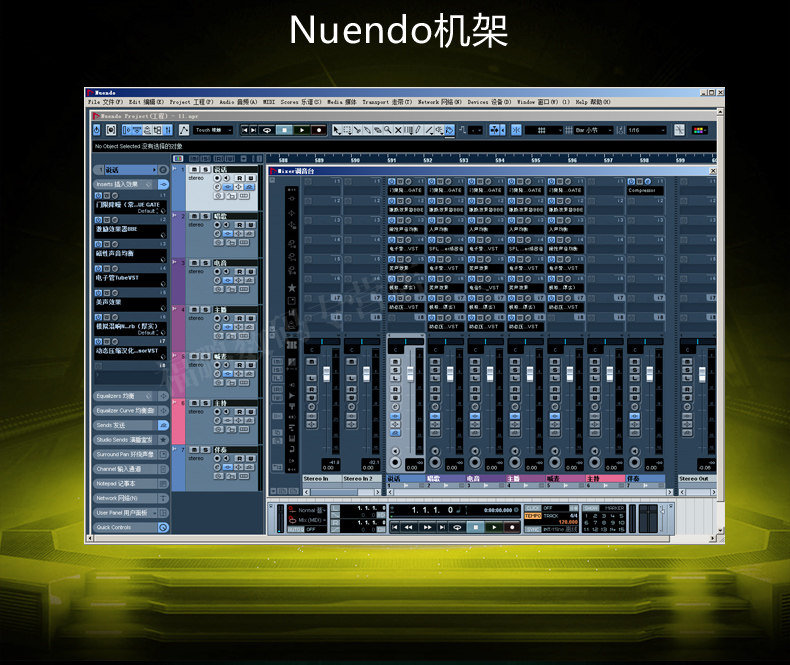790x665 pixels.
Task: Expand the Channel 输入通道 inspector section
Action: [x=130, y=469]
